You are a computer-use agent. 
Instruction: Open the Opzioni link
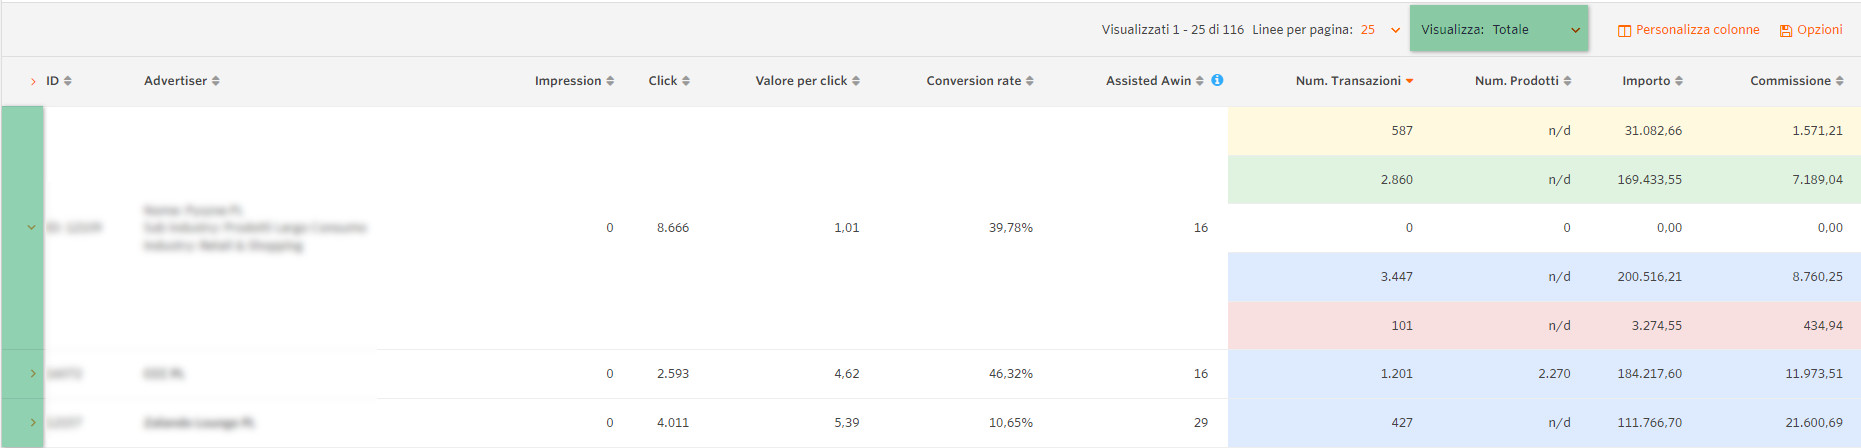coord(1819,30)
